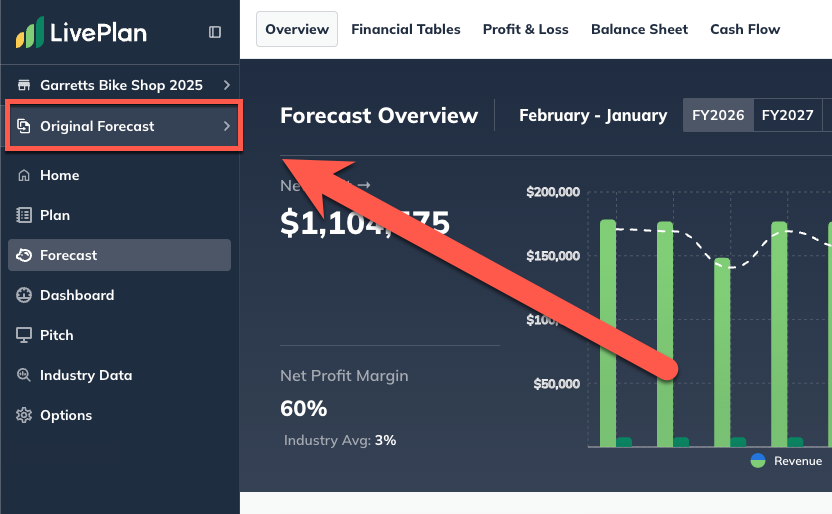
Task: Open the Financial Tables tab
Action: 406,29
